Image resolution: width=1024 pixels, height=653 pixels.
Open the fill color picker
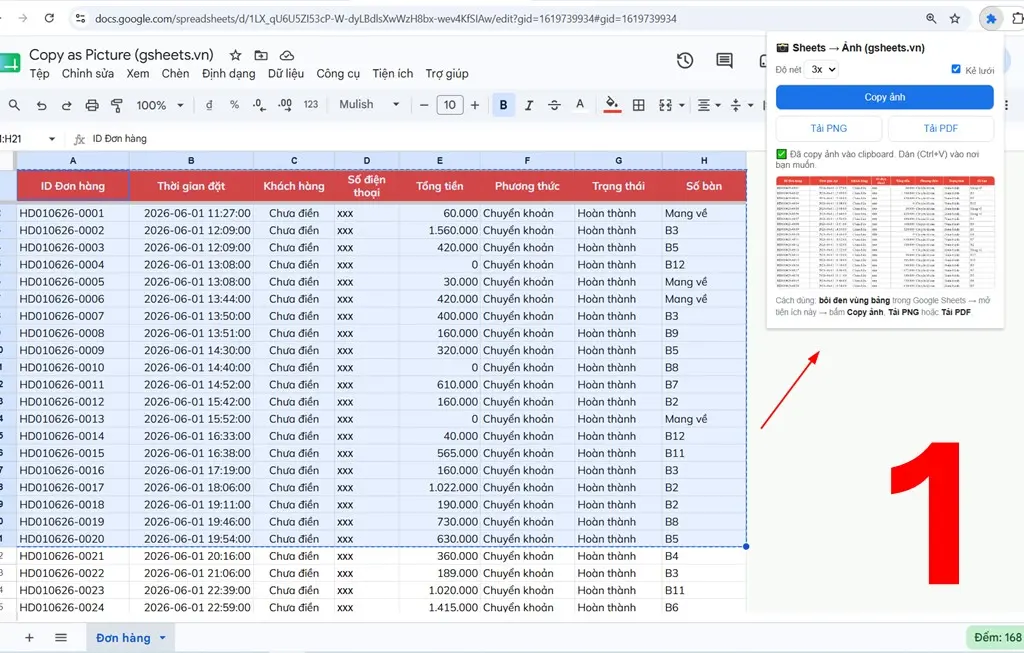(612, 104)
